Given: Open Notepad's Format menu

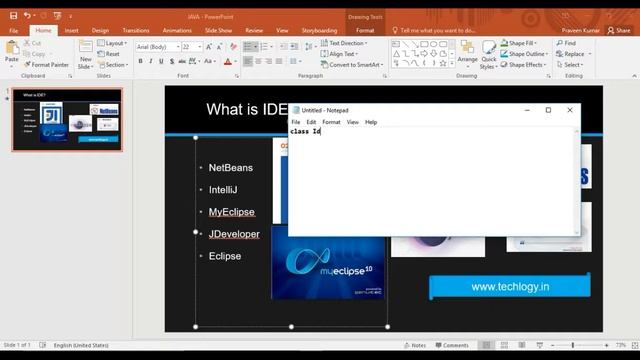Looking at the screenshot, I should point(331,122).
